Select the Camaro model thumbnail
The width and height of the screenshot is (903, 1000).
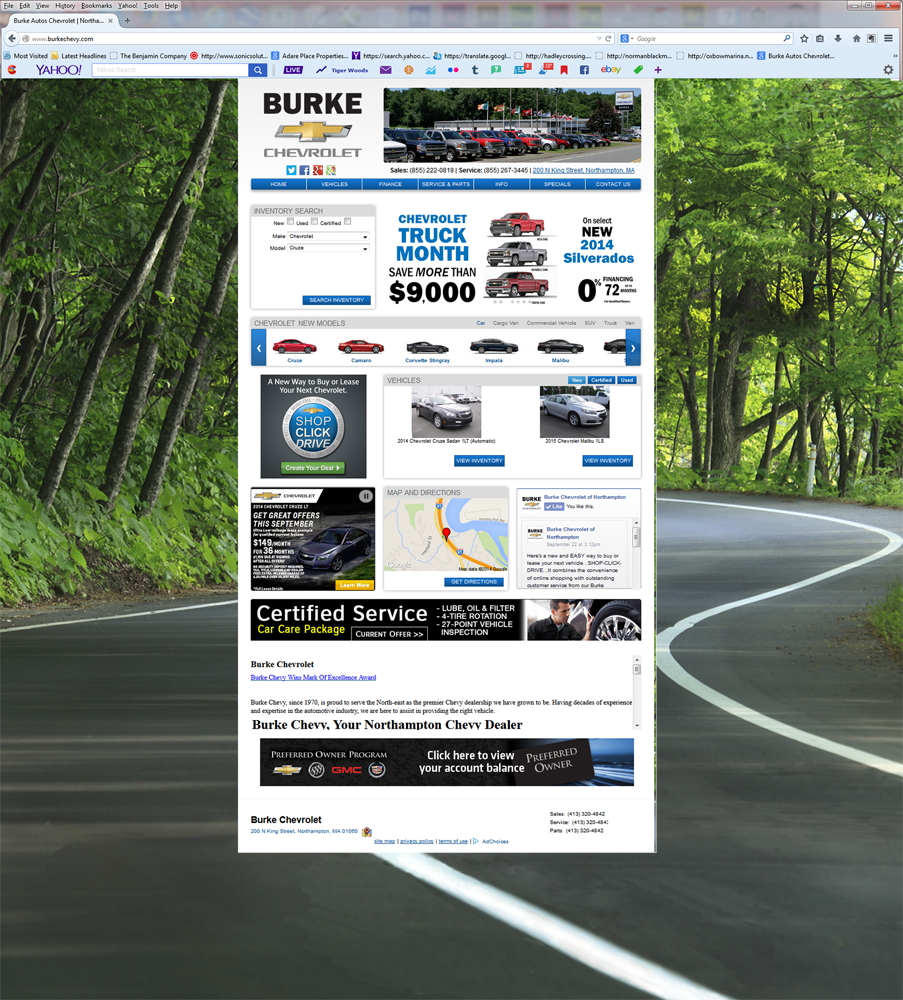[x=361, y=350]
